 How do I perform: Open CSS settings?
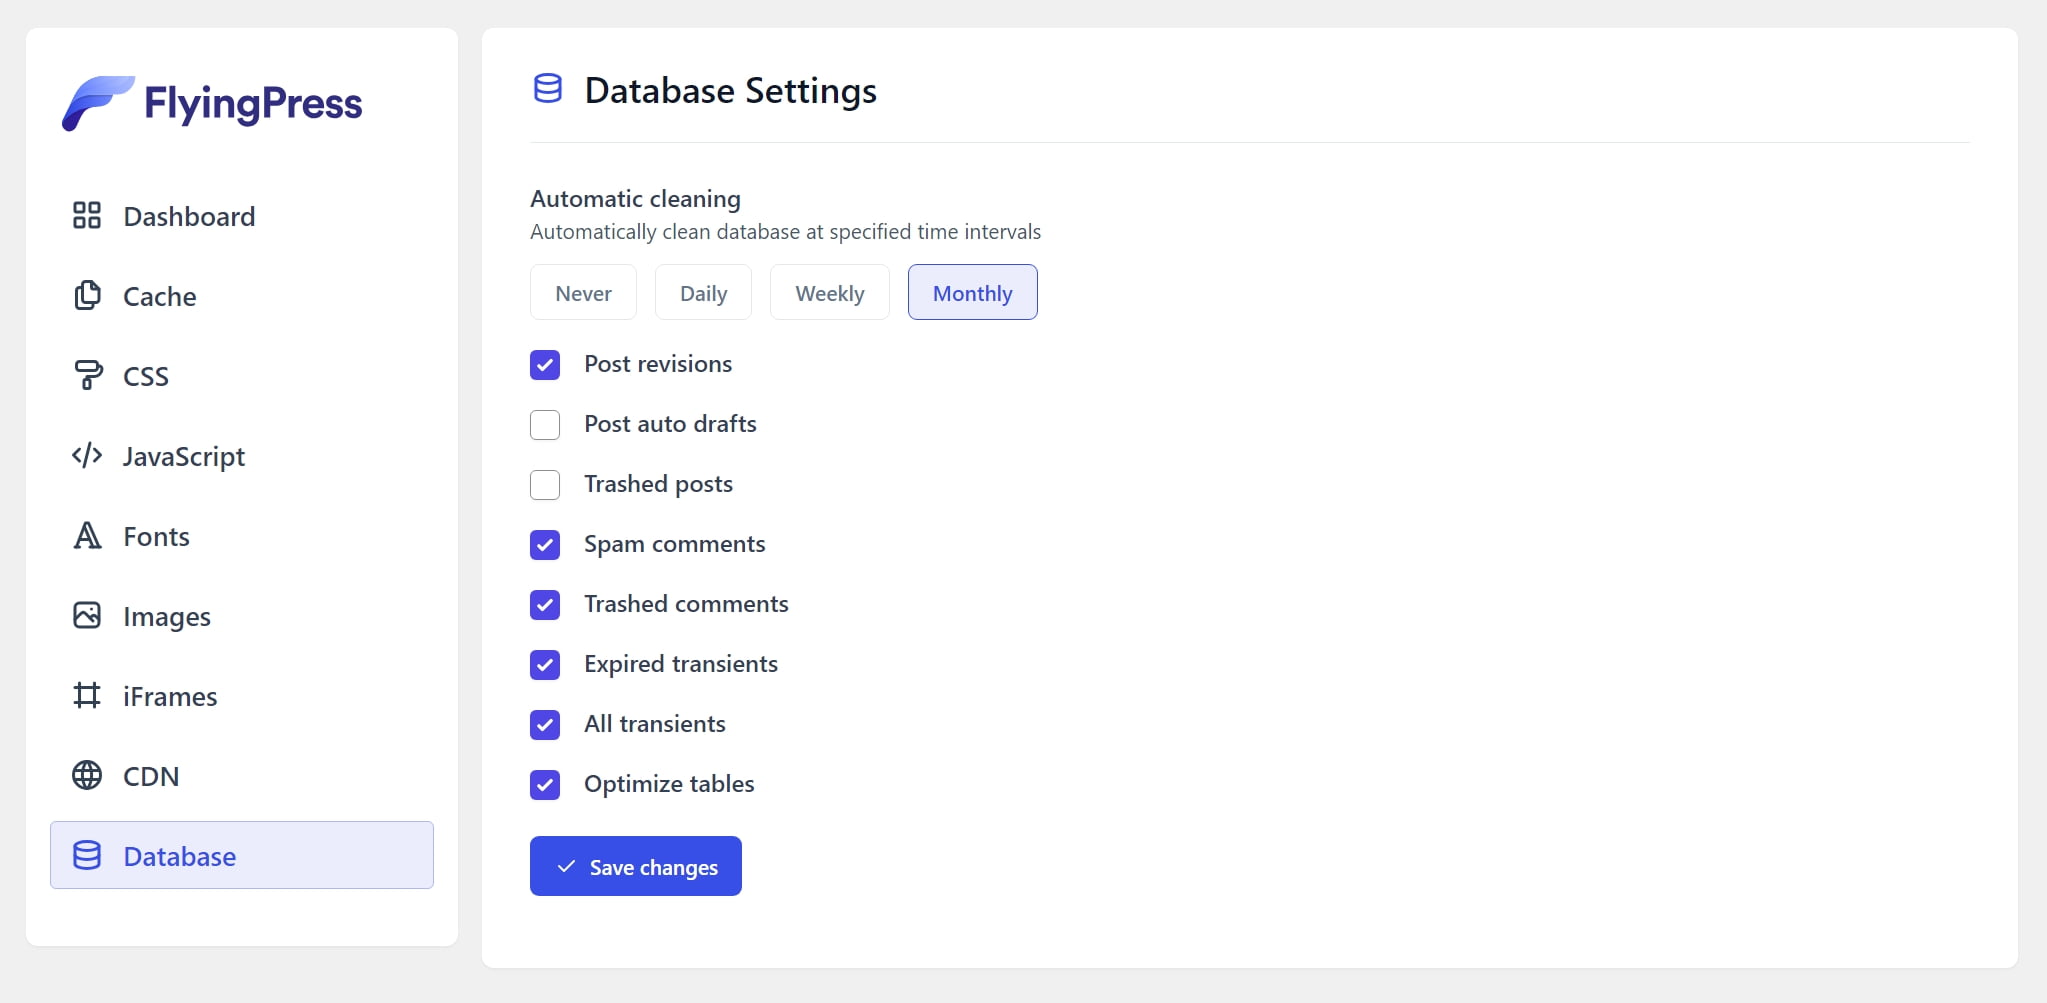coord(242,376)
